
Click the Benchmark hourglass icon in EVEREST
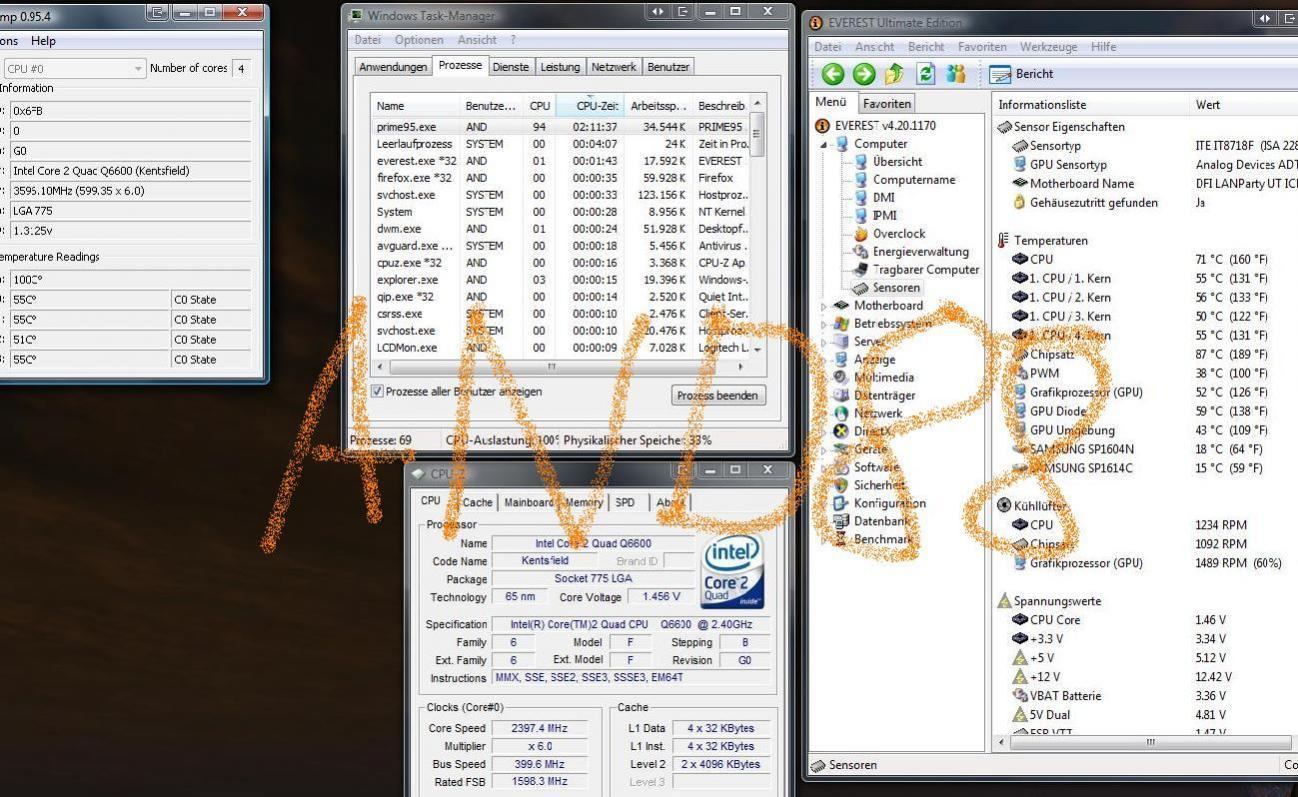841,539
